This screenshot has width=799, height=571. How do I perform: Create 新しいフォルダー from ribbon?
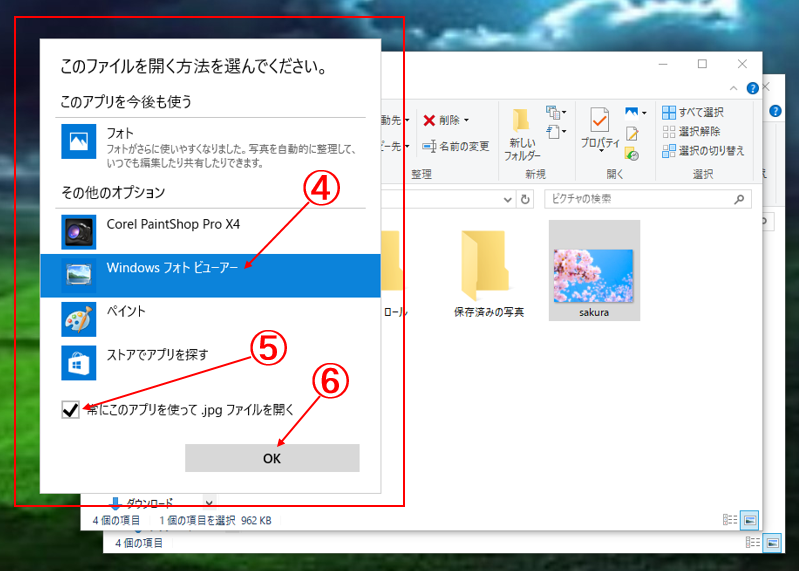522,134
